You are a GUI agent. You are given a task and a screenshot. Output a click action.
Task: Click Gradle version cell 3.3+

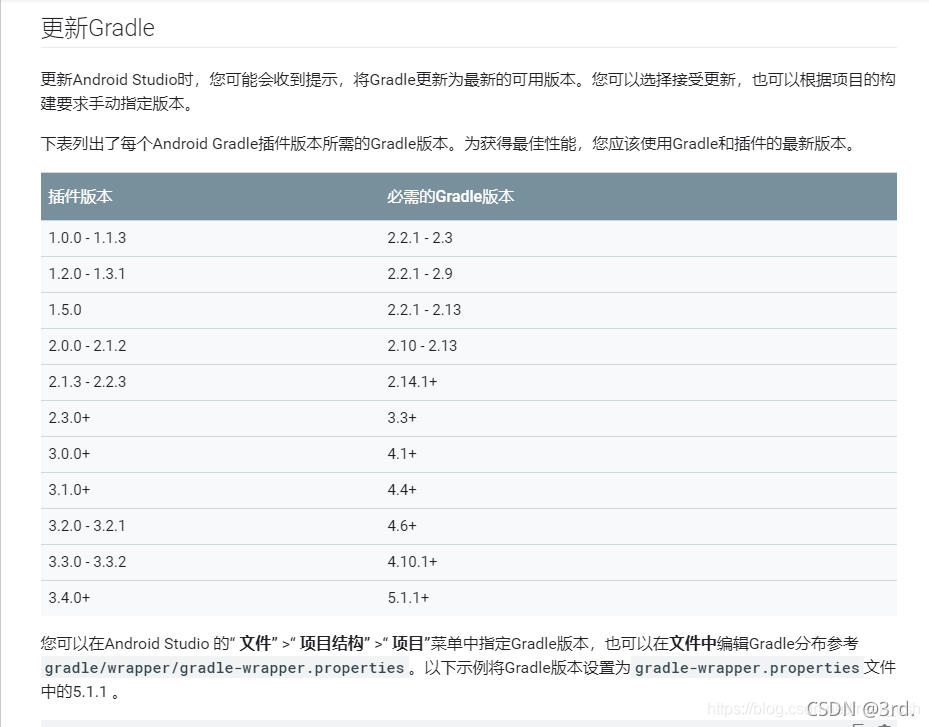402,418
